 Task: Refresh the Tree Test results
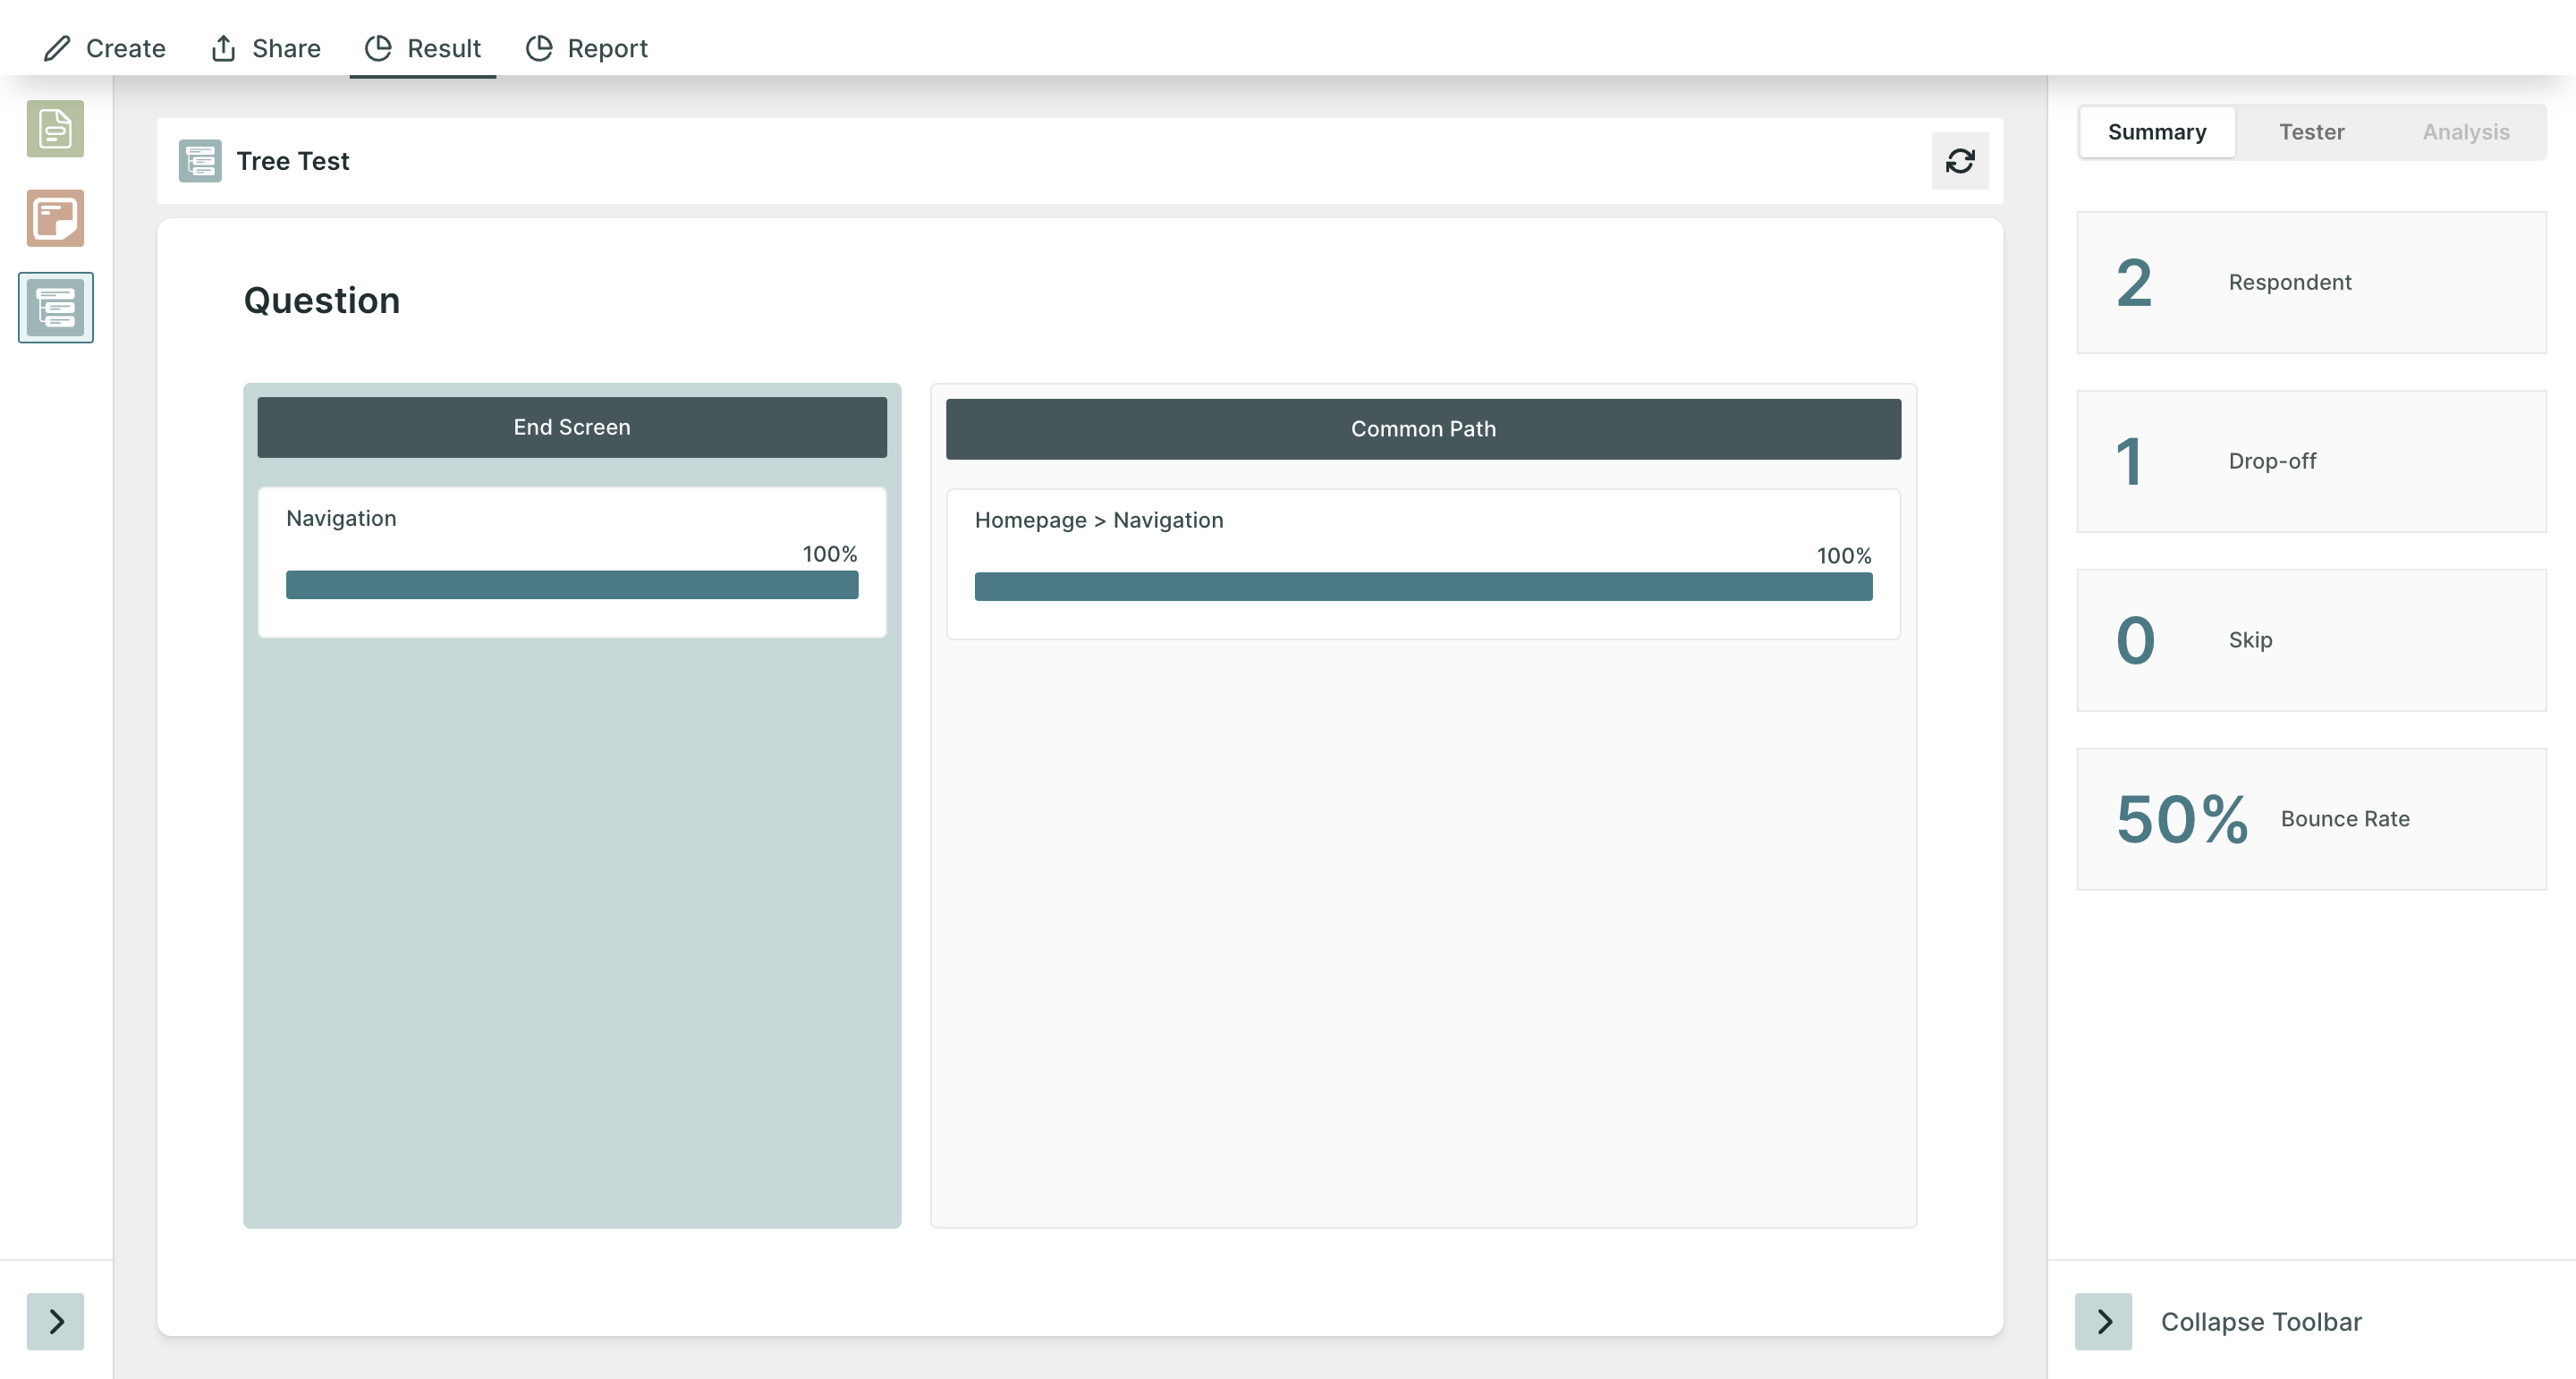coord(1959,161)
